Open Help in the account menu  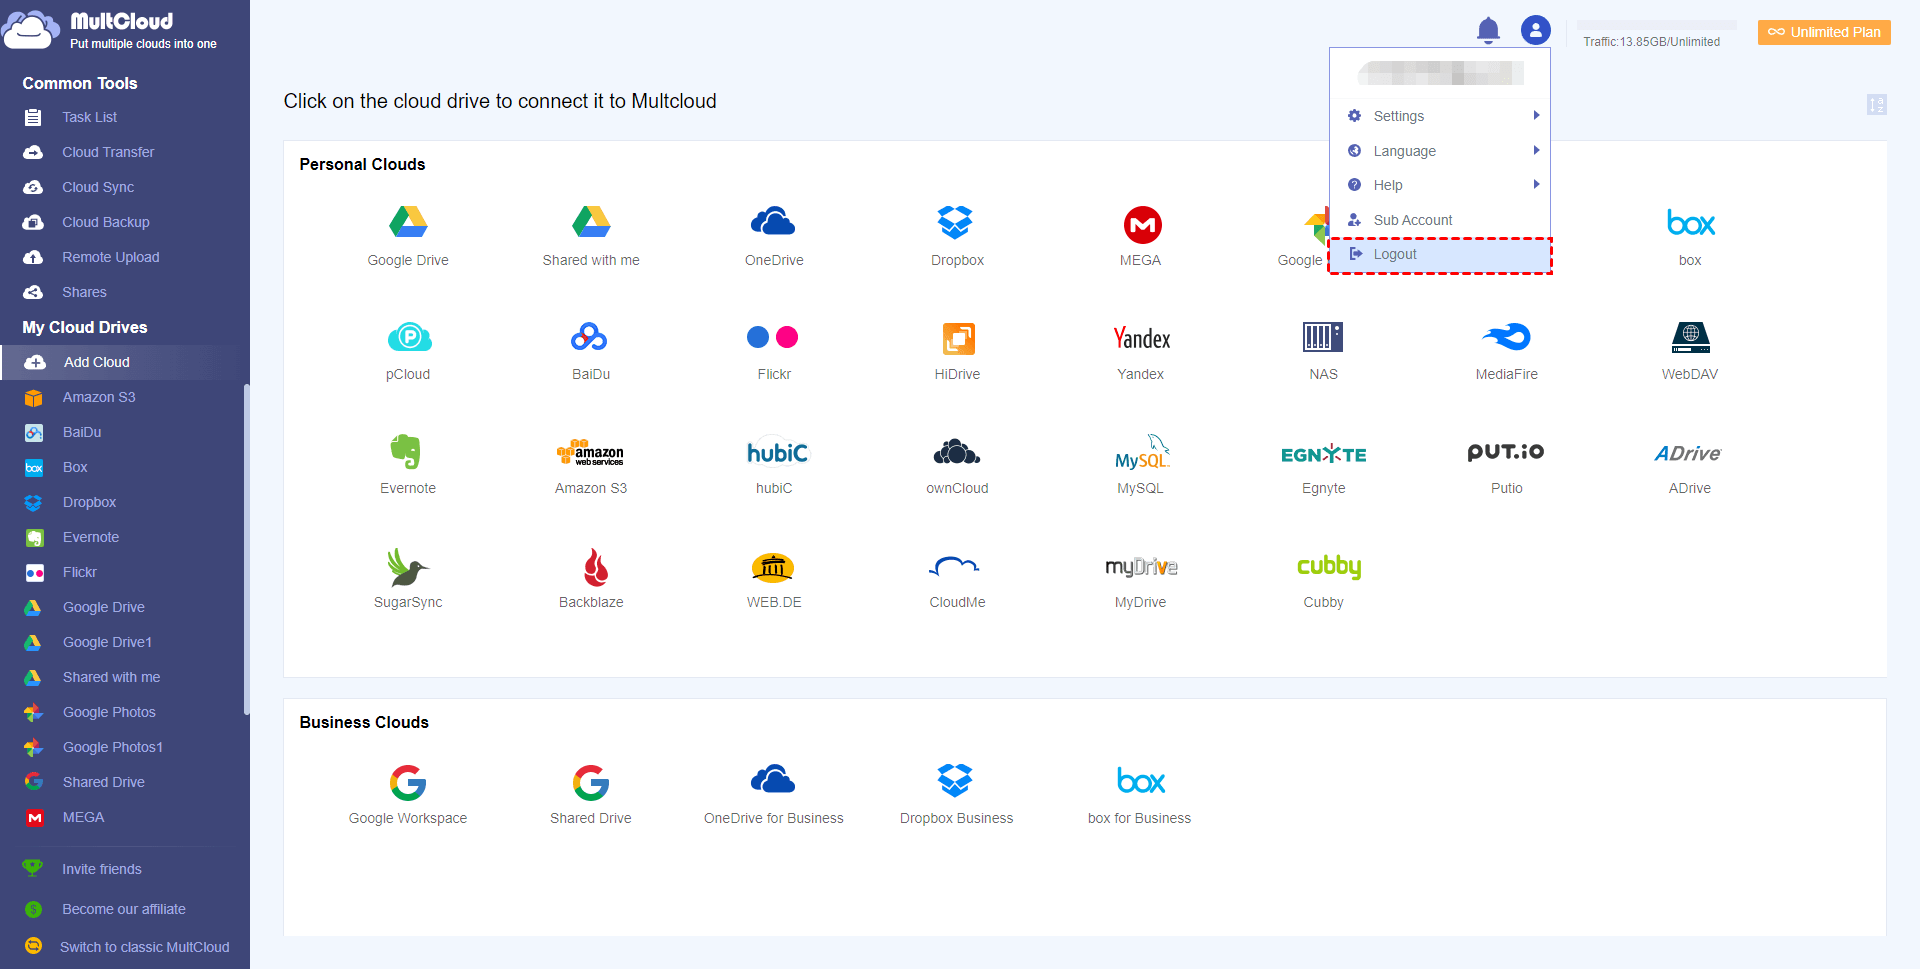1439,185
